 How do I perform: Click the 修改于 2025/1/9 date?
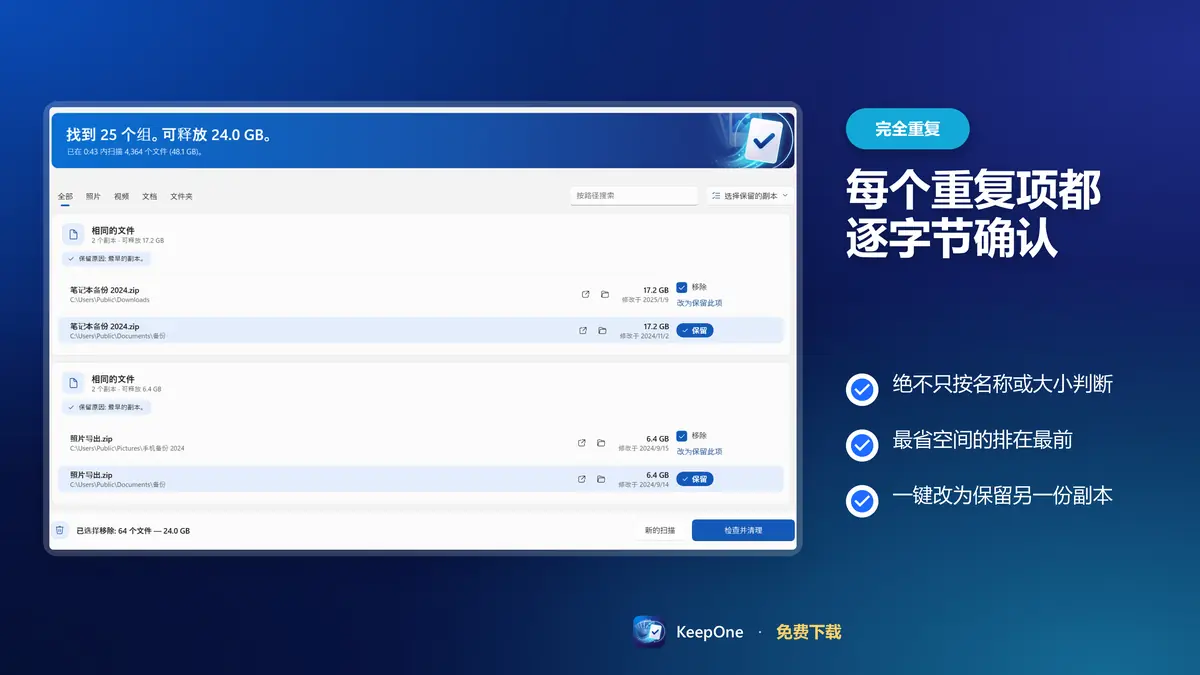pyautogui.click(x=645, y=299)
